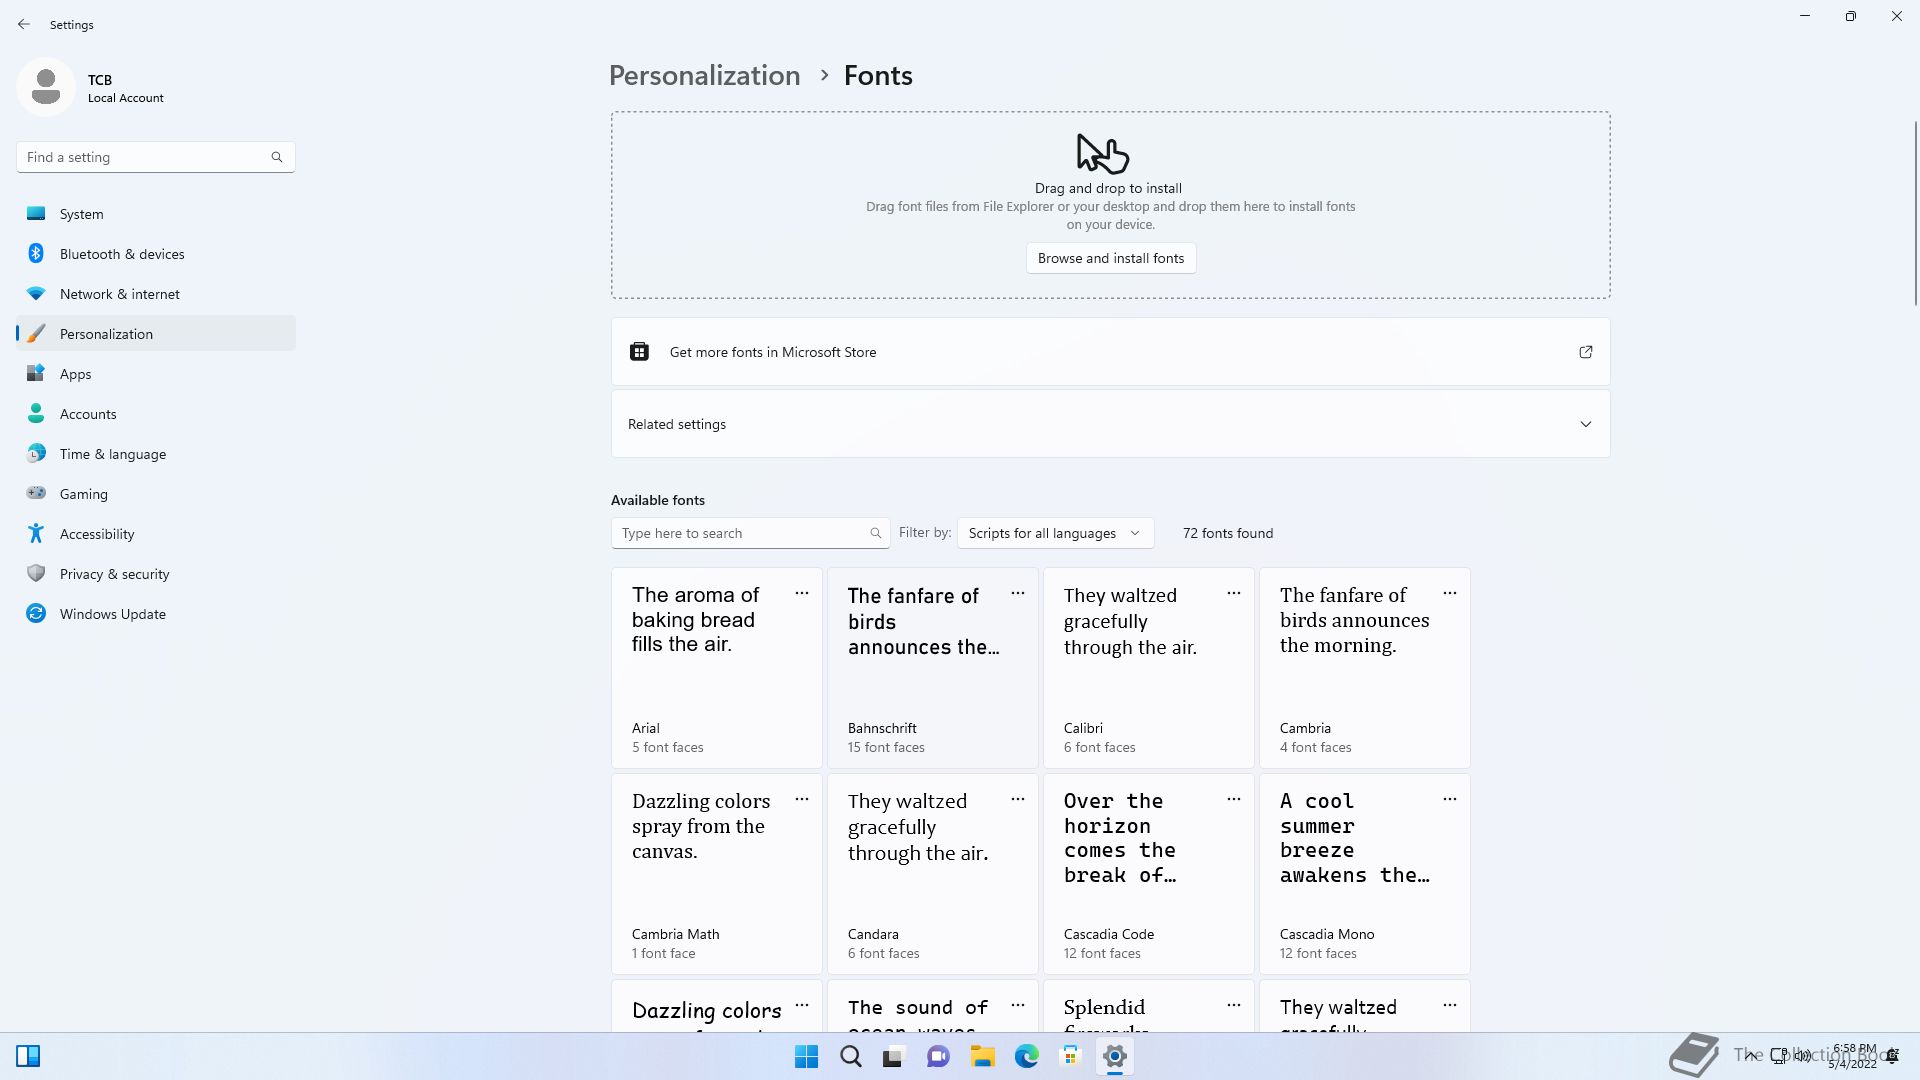Select Privacy & security in the sidebar
Viewport: 1920px width, 1080px height.
click(x=114, y=574)
